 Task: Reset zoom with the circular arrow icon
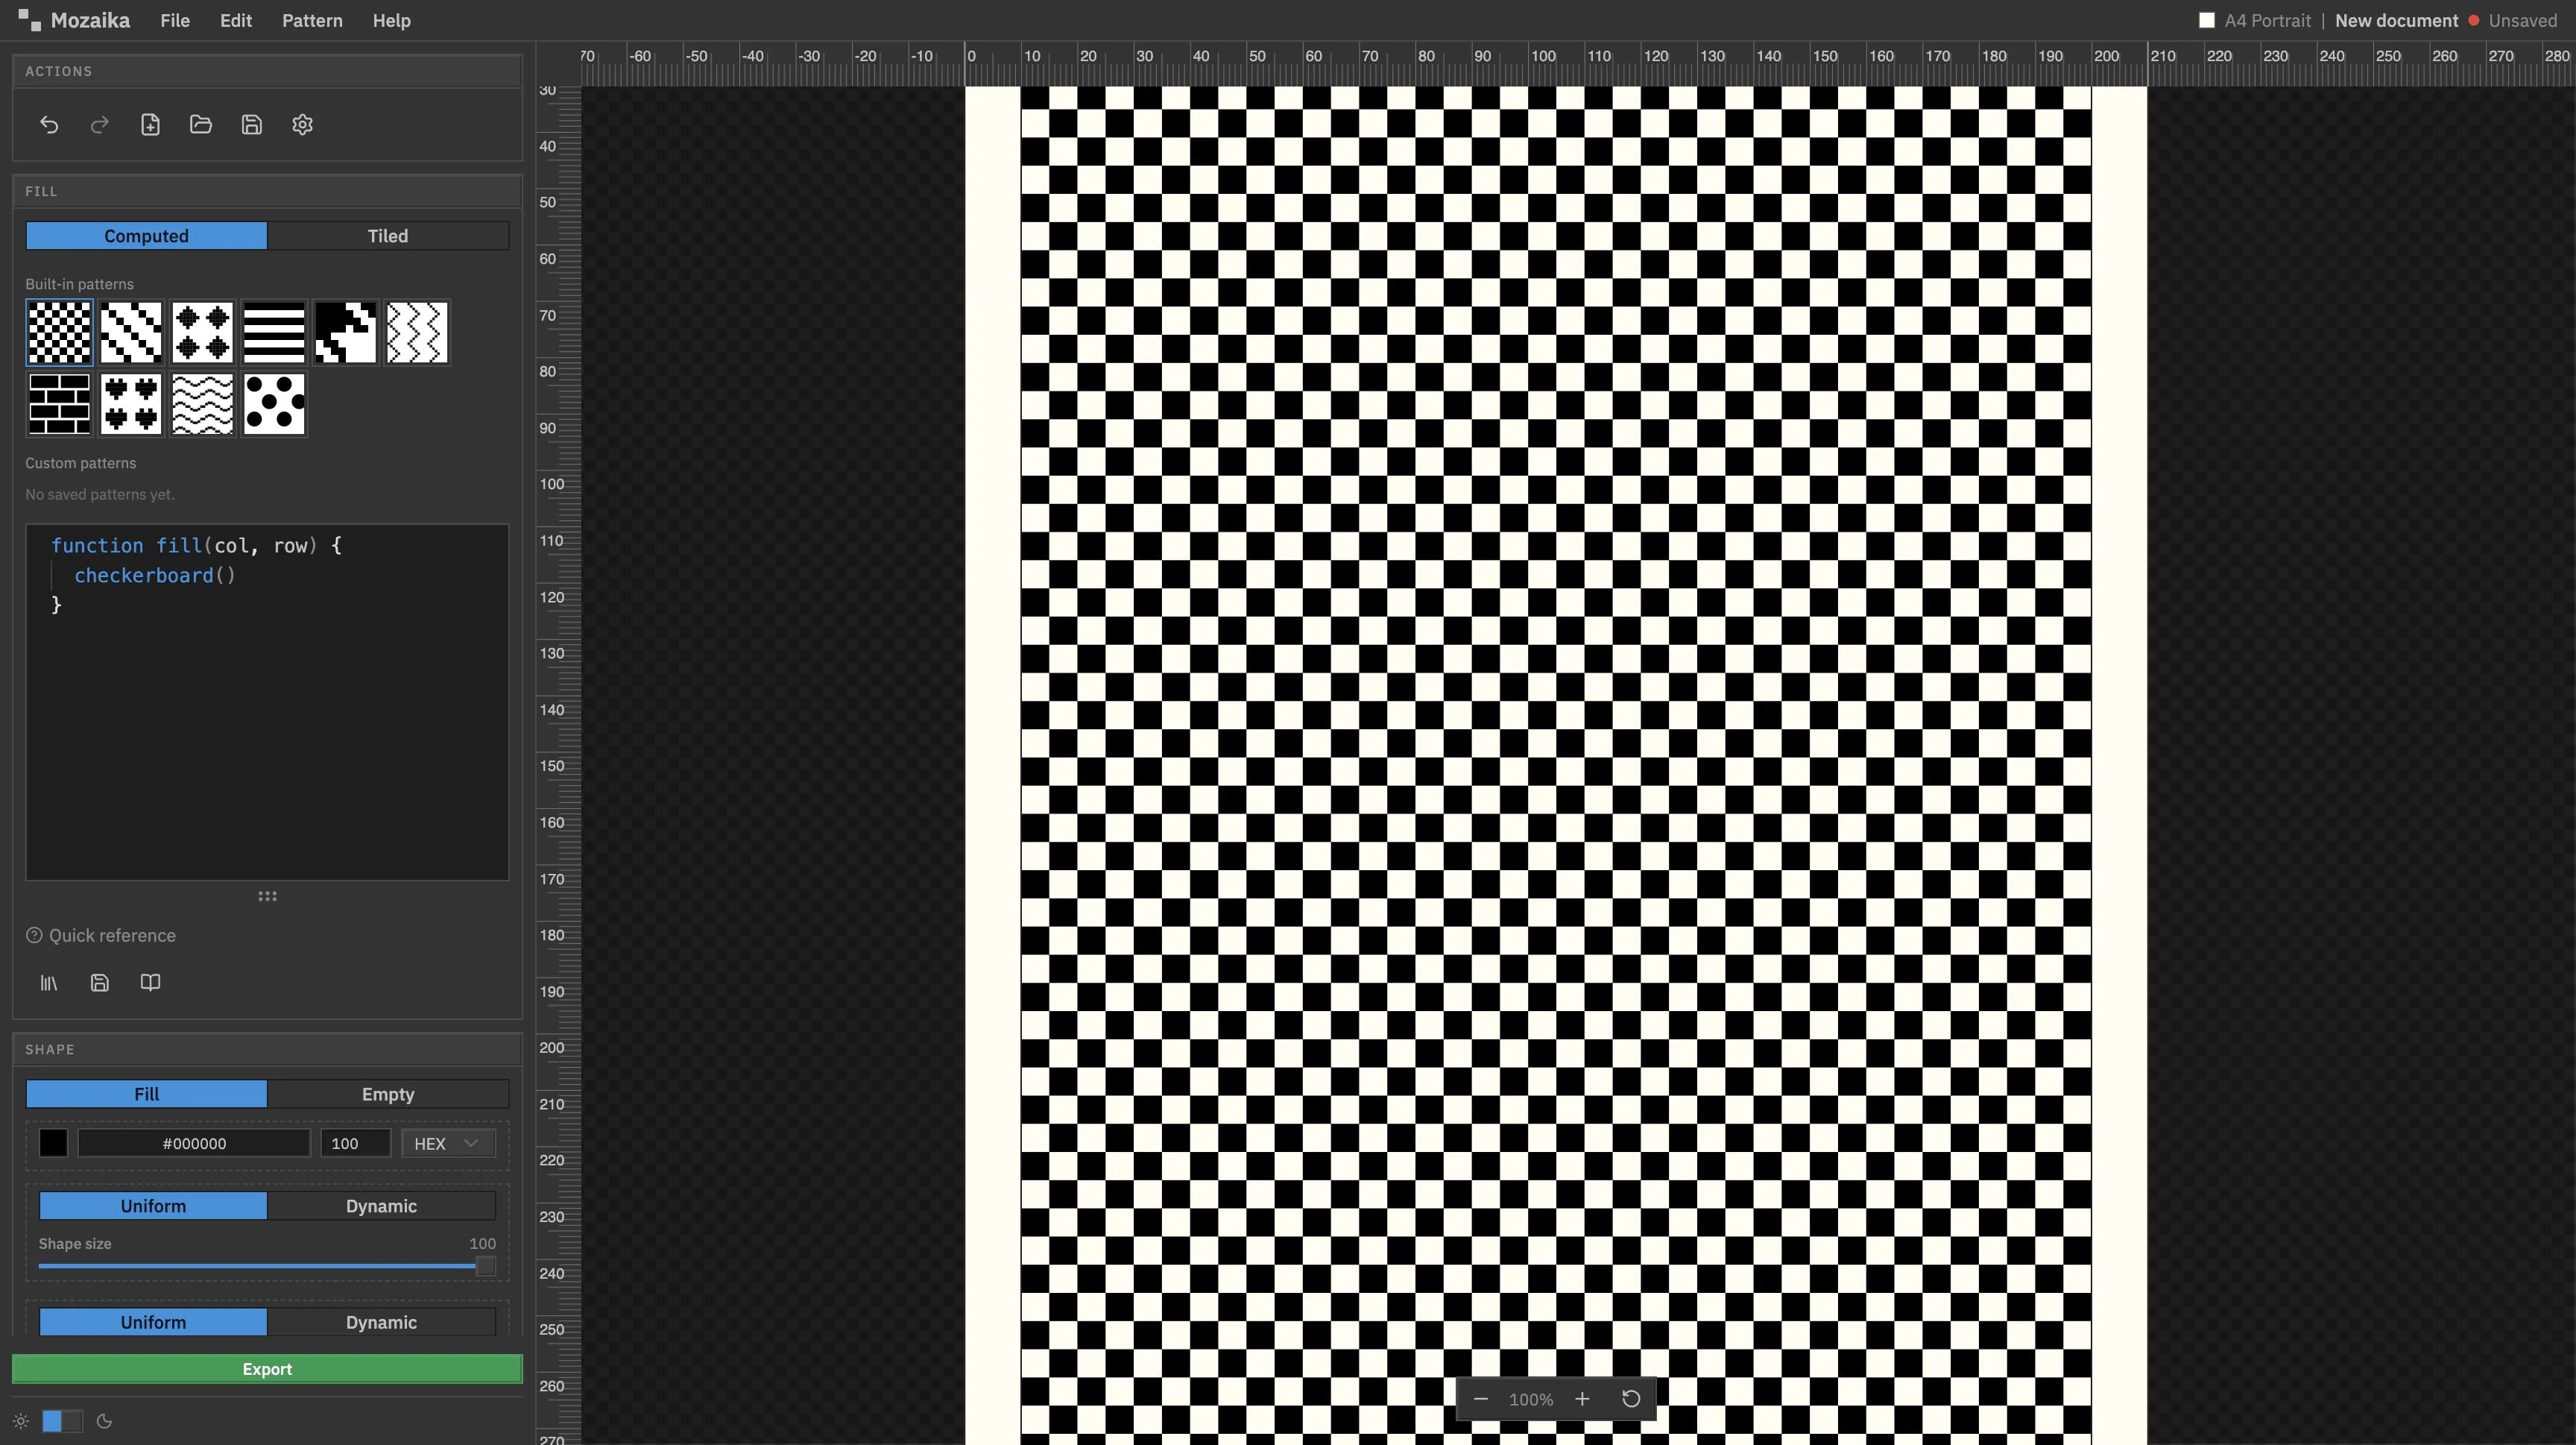click(1631, 1399)
